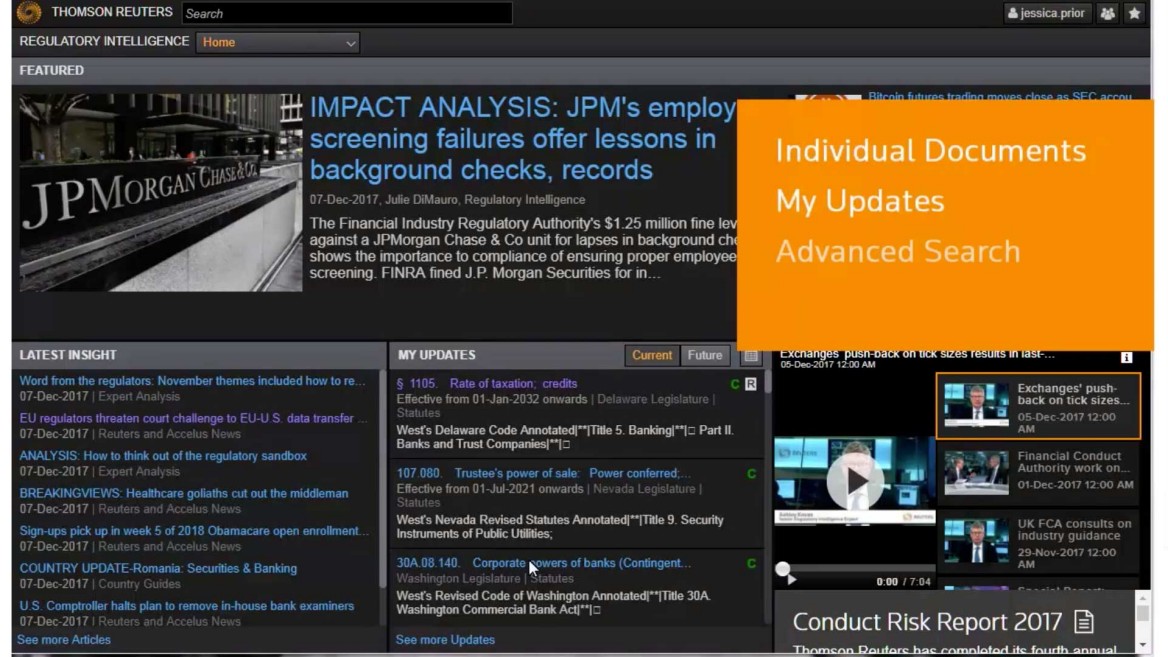Switch My Updates to Future view
1168x657 pixels.
click(x=704, y=355)
